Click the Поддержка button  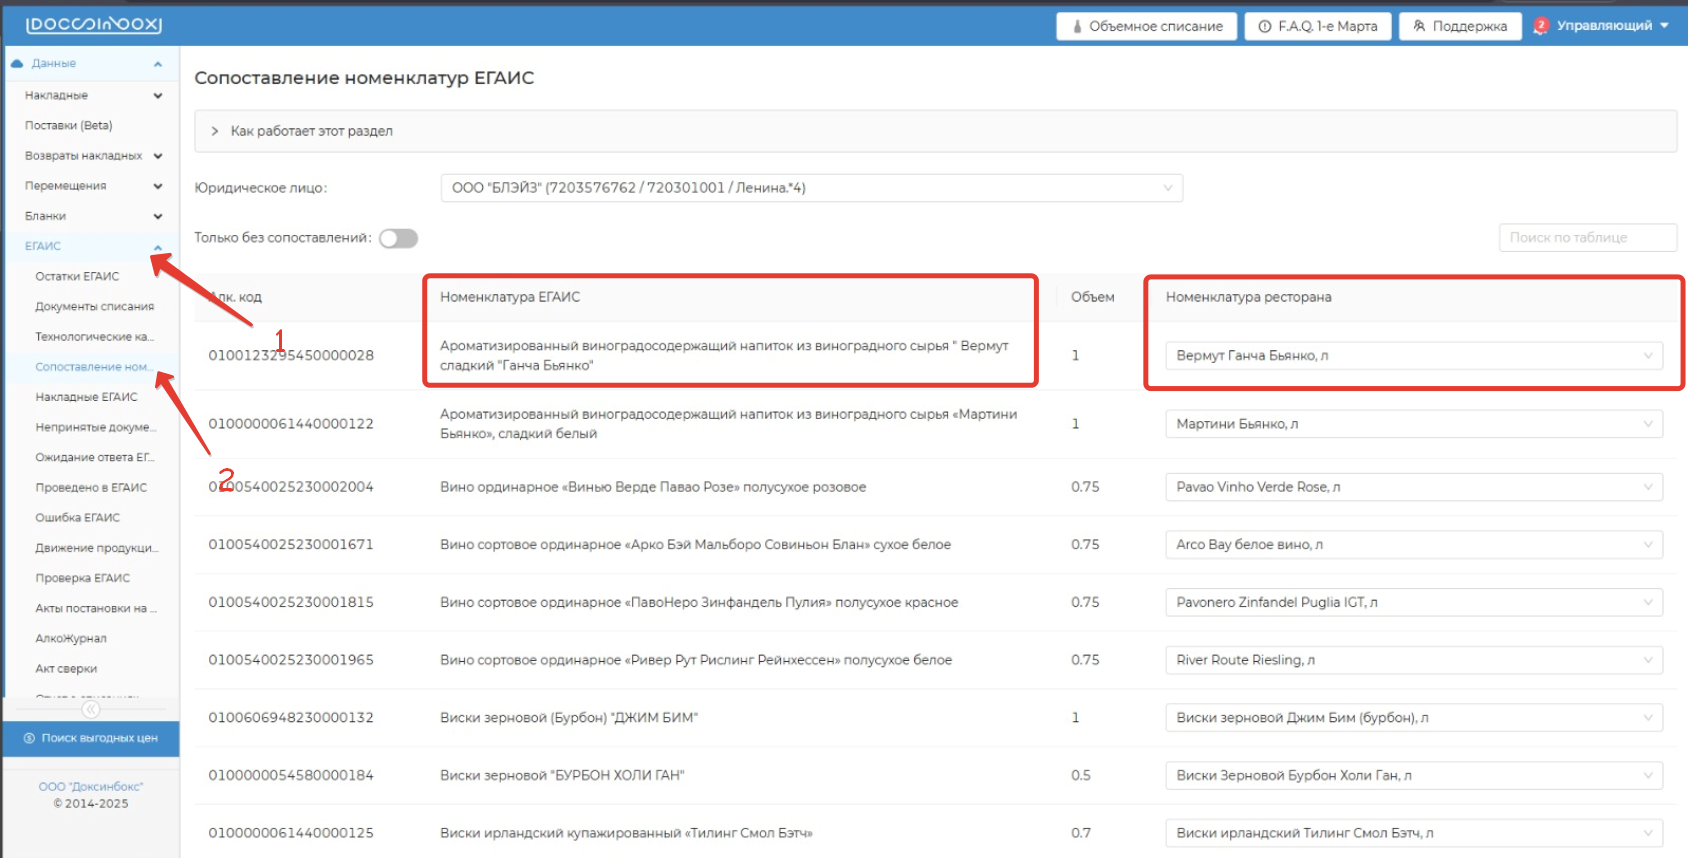(x=1460, y=26)
